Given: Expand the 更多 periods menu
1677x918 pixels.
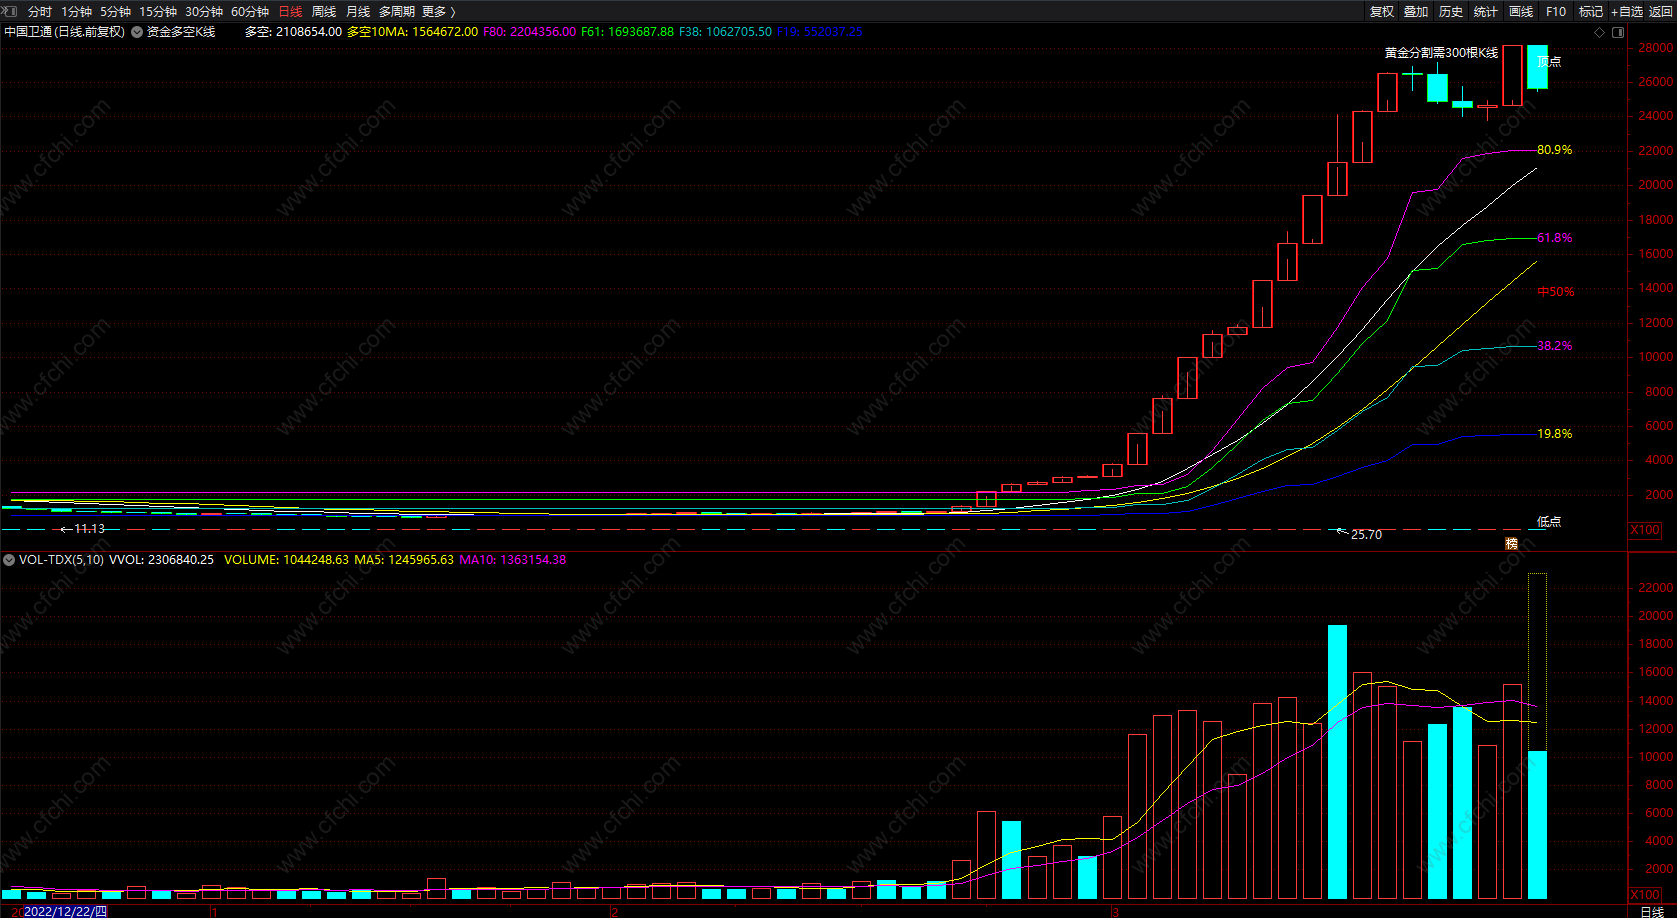Looking at the screenshot, I should [439, 12].
